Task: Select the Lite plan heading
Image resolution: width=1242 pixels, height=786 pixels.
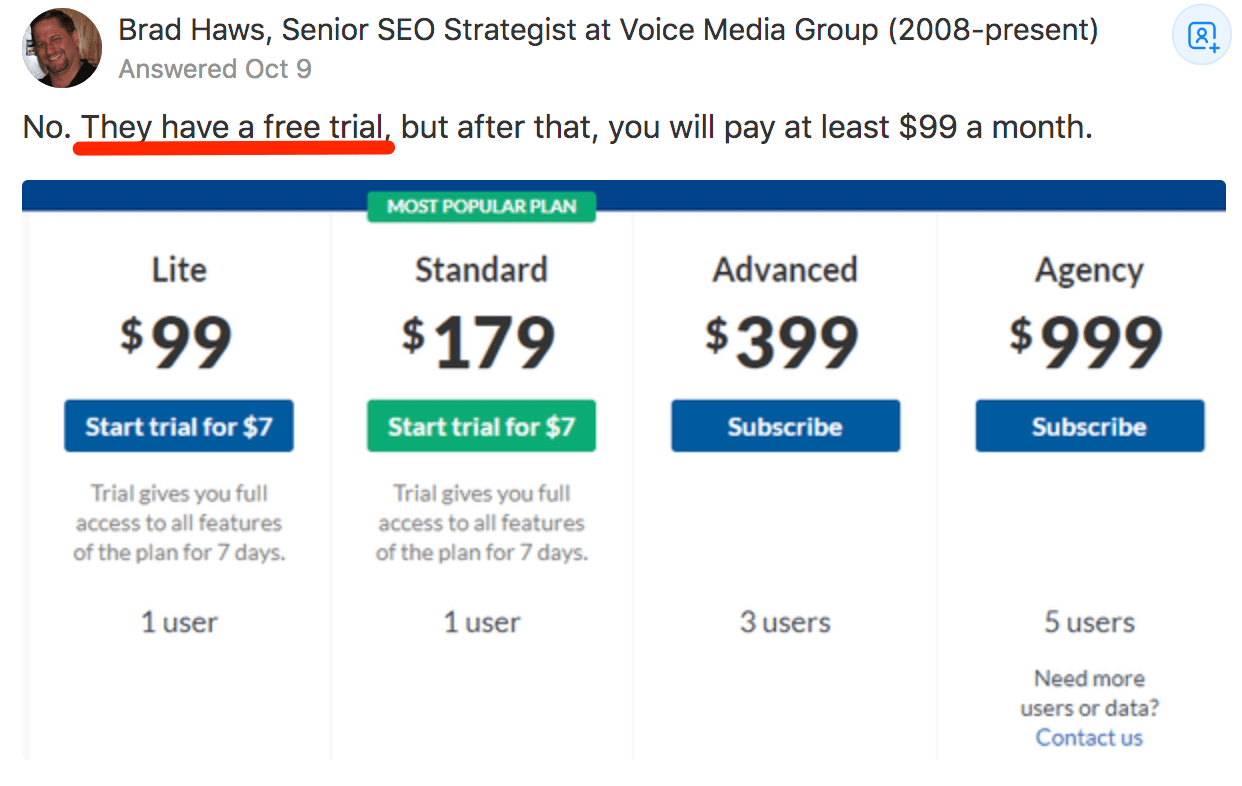Action: click(x=178, y=269)
